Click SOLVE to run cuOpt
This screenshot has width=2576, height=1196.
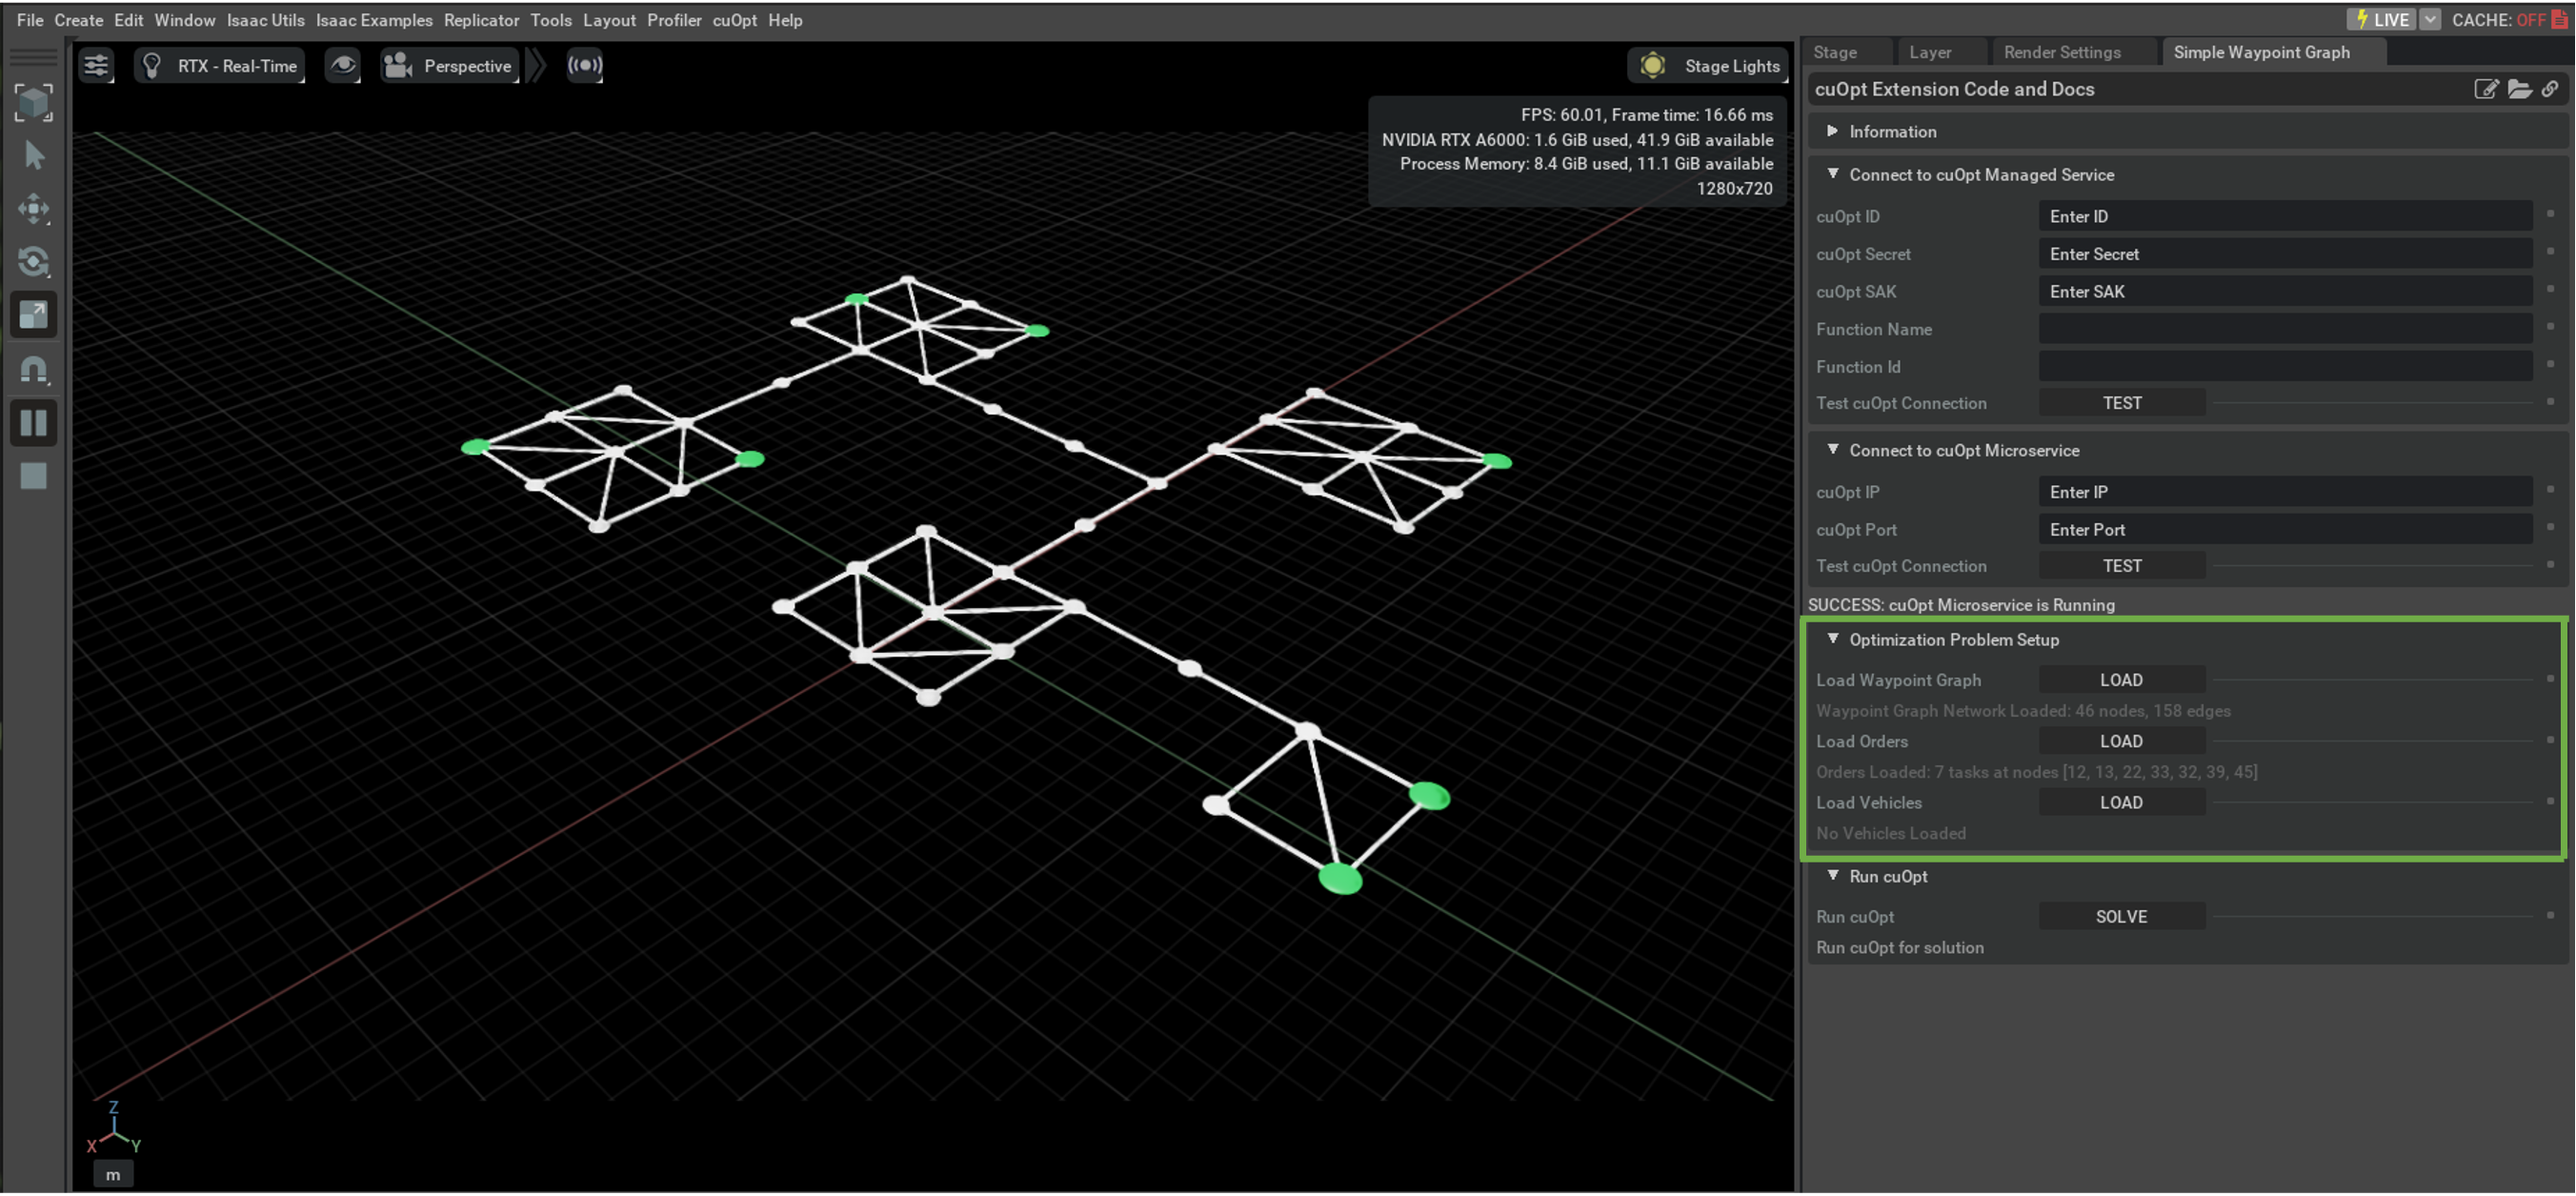coord(2122,917)
